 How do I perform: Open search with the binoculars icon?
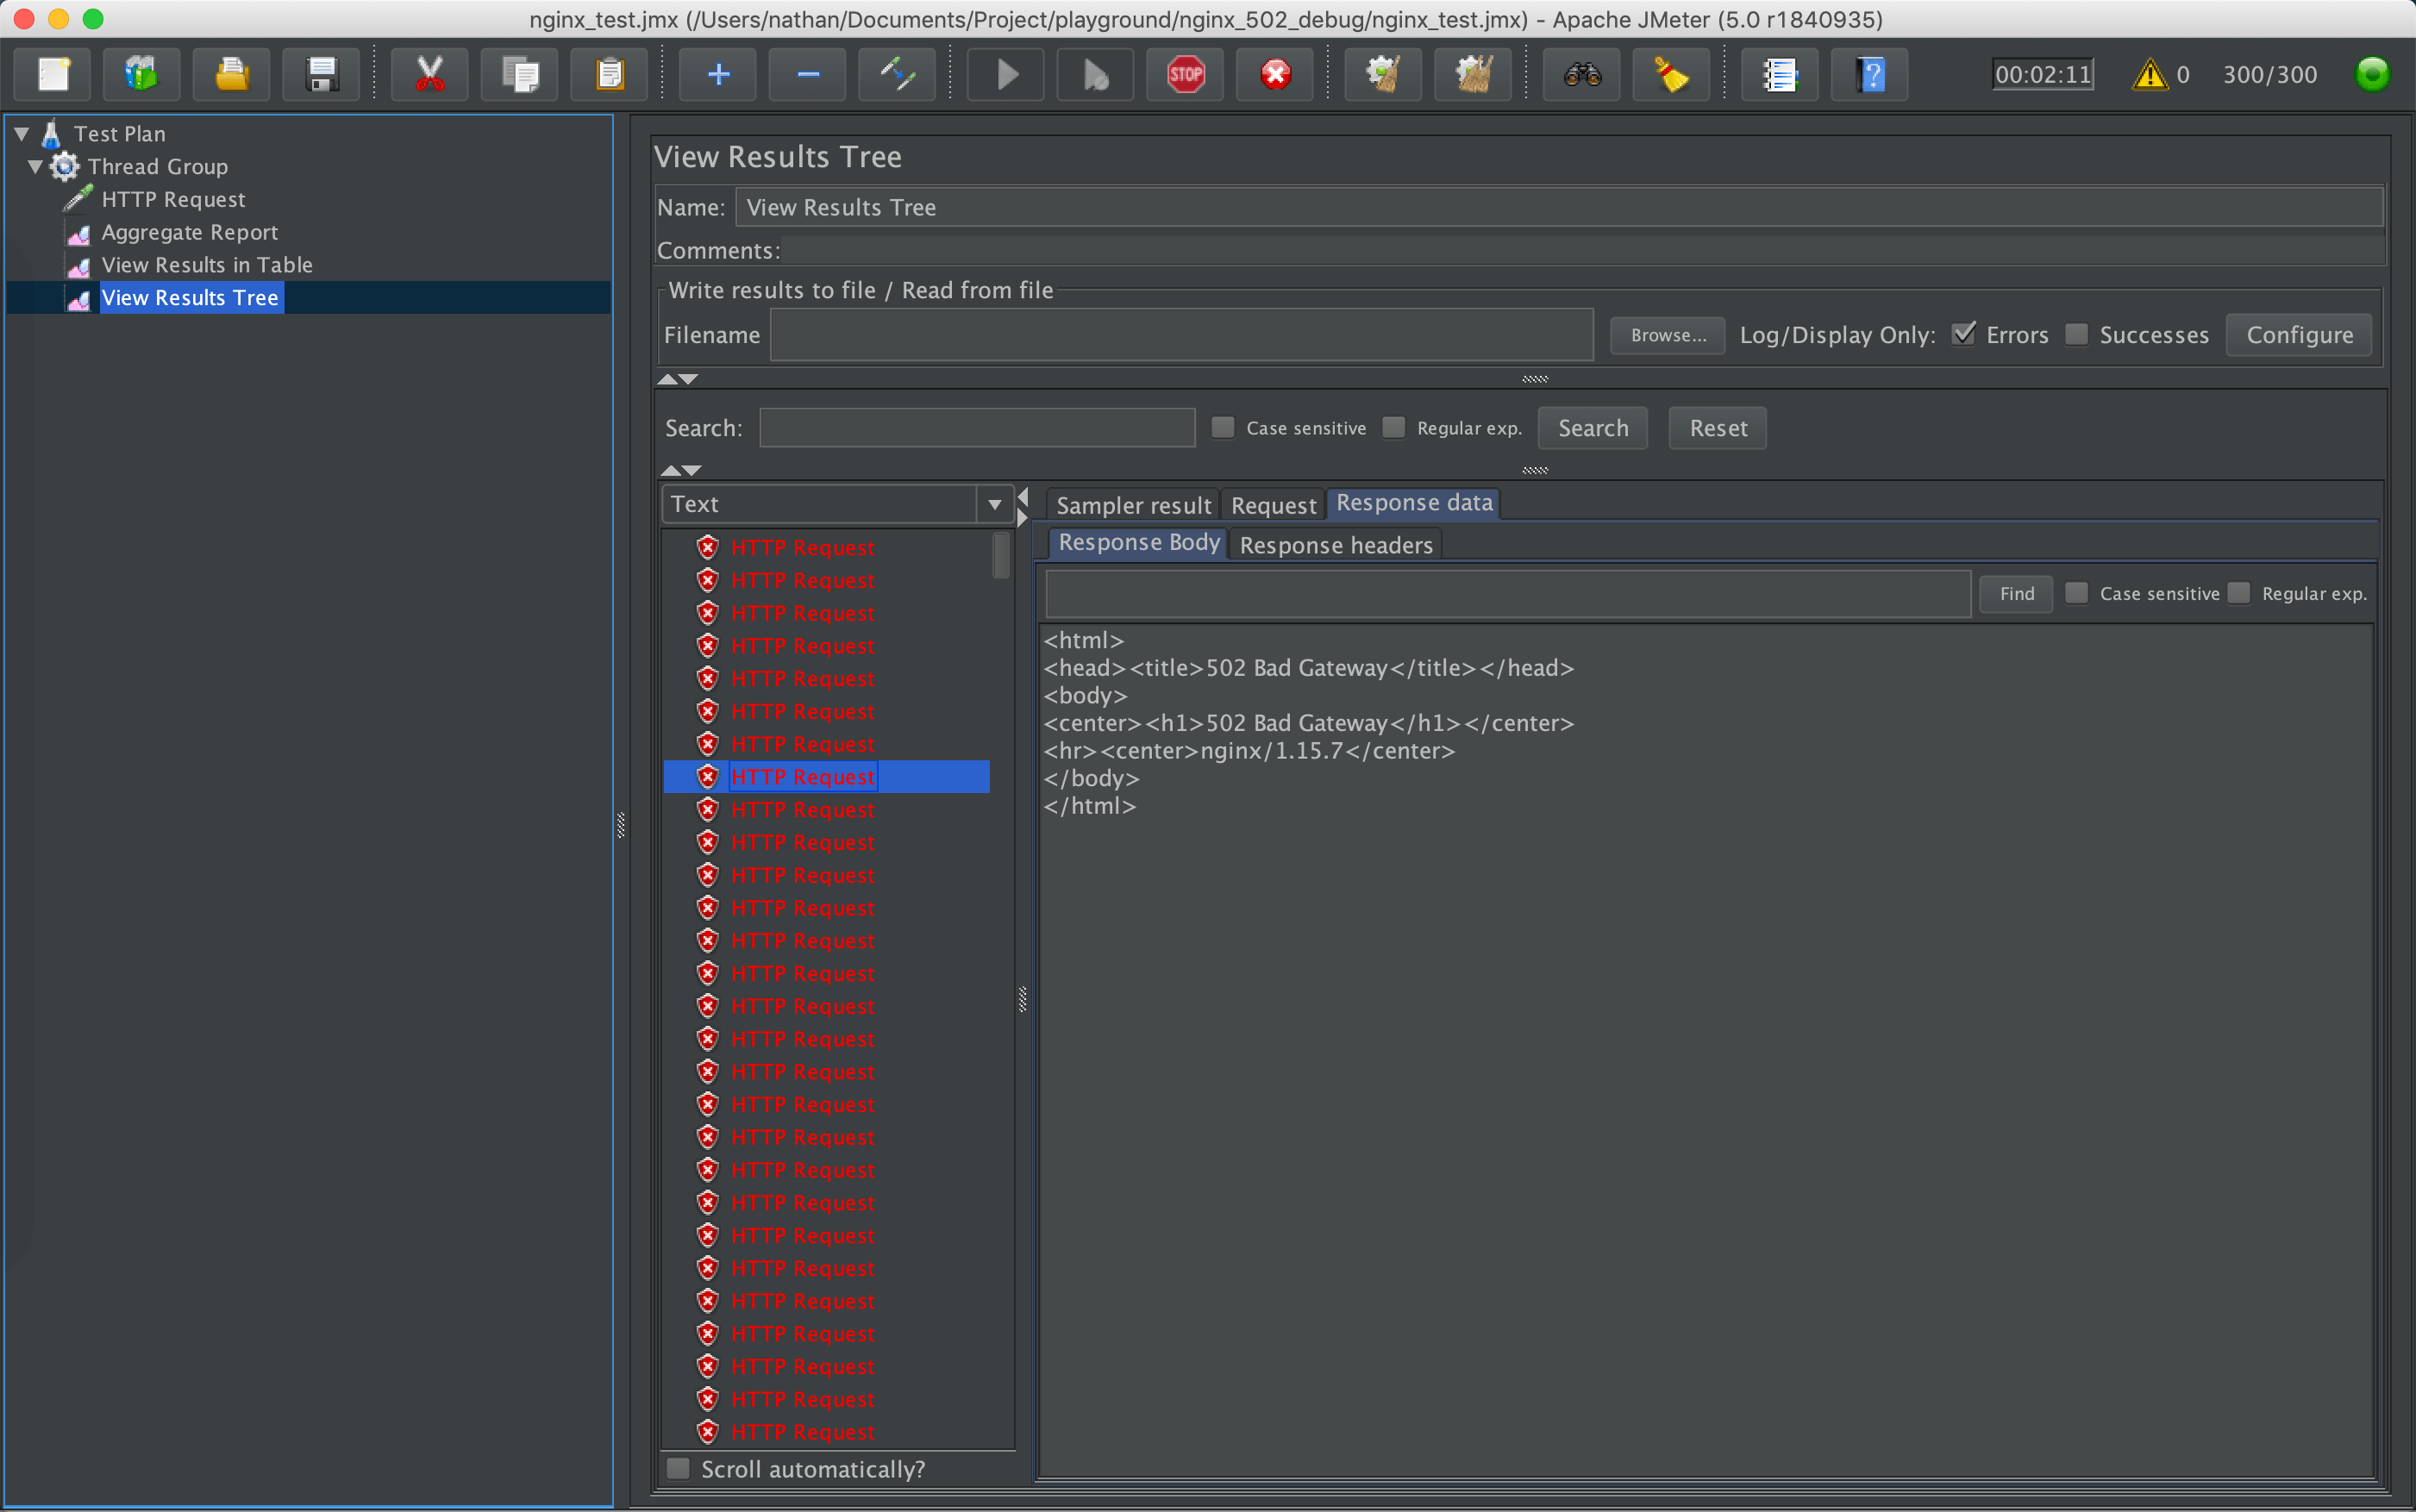coord(1580,74)
